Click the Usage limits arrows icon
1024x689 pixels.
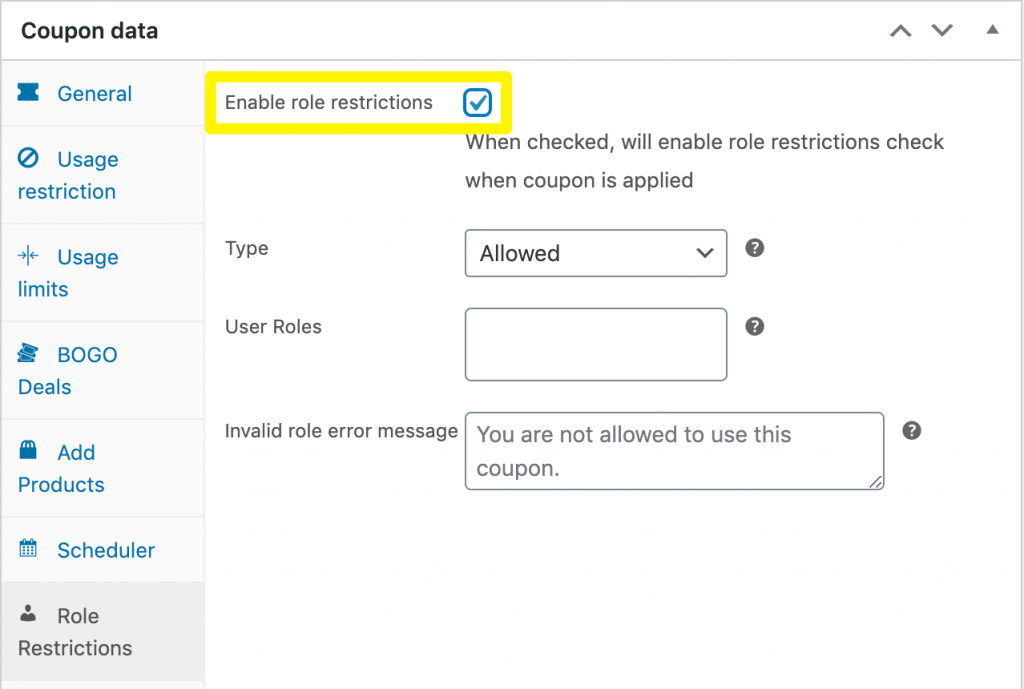[28, 255]
